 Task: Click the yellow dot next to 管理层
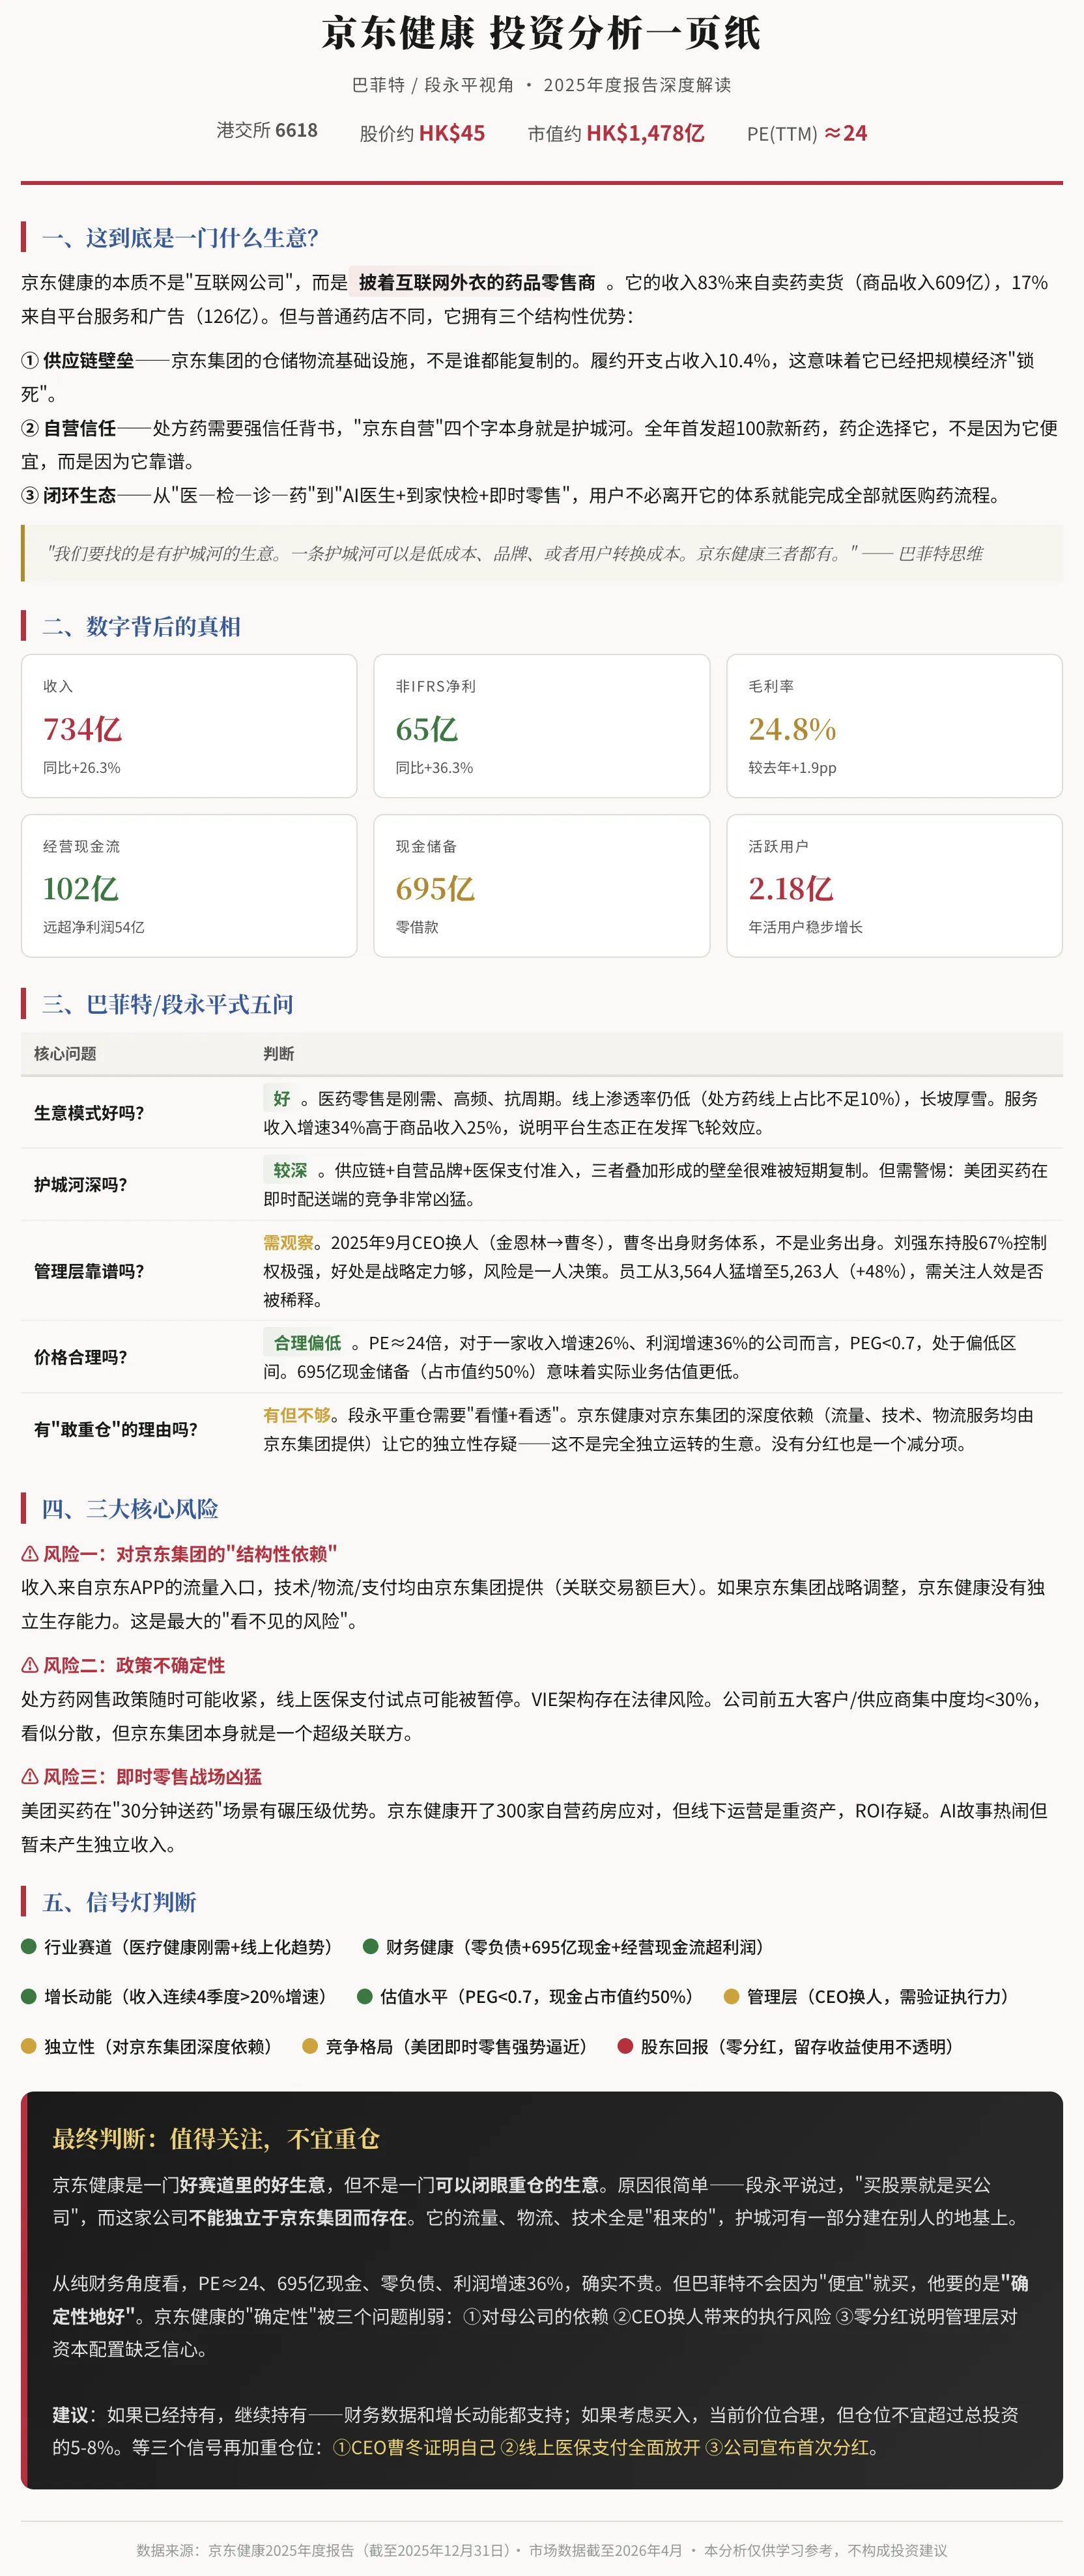[x=731, y=1996]
